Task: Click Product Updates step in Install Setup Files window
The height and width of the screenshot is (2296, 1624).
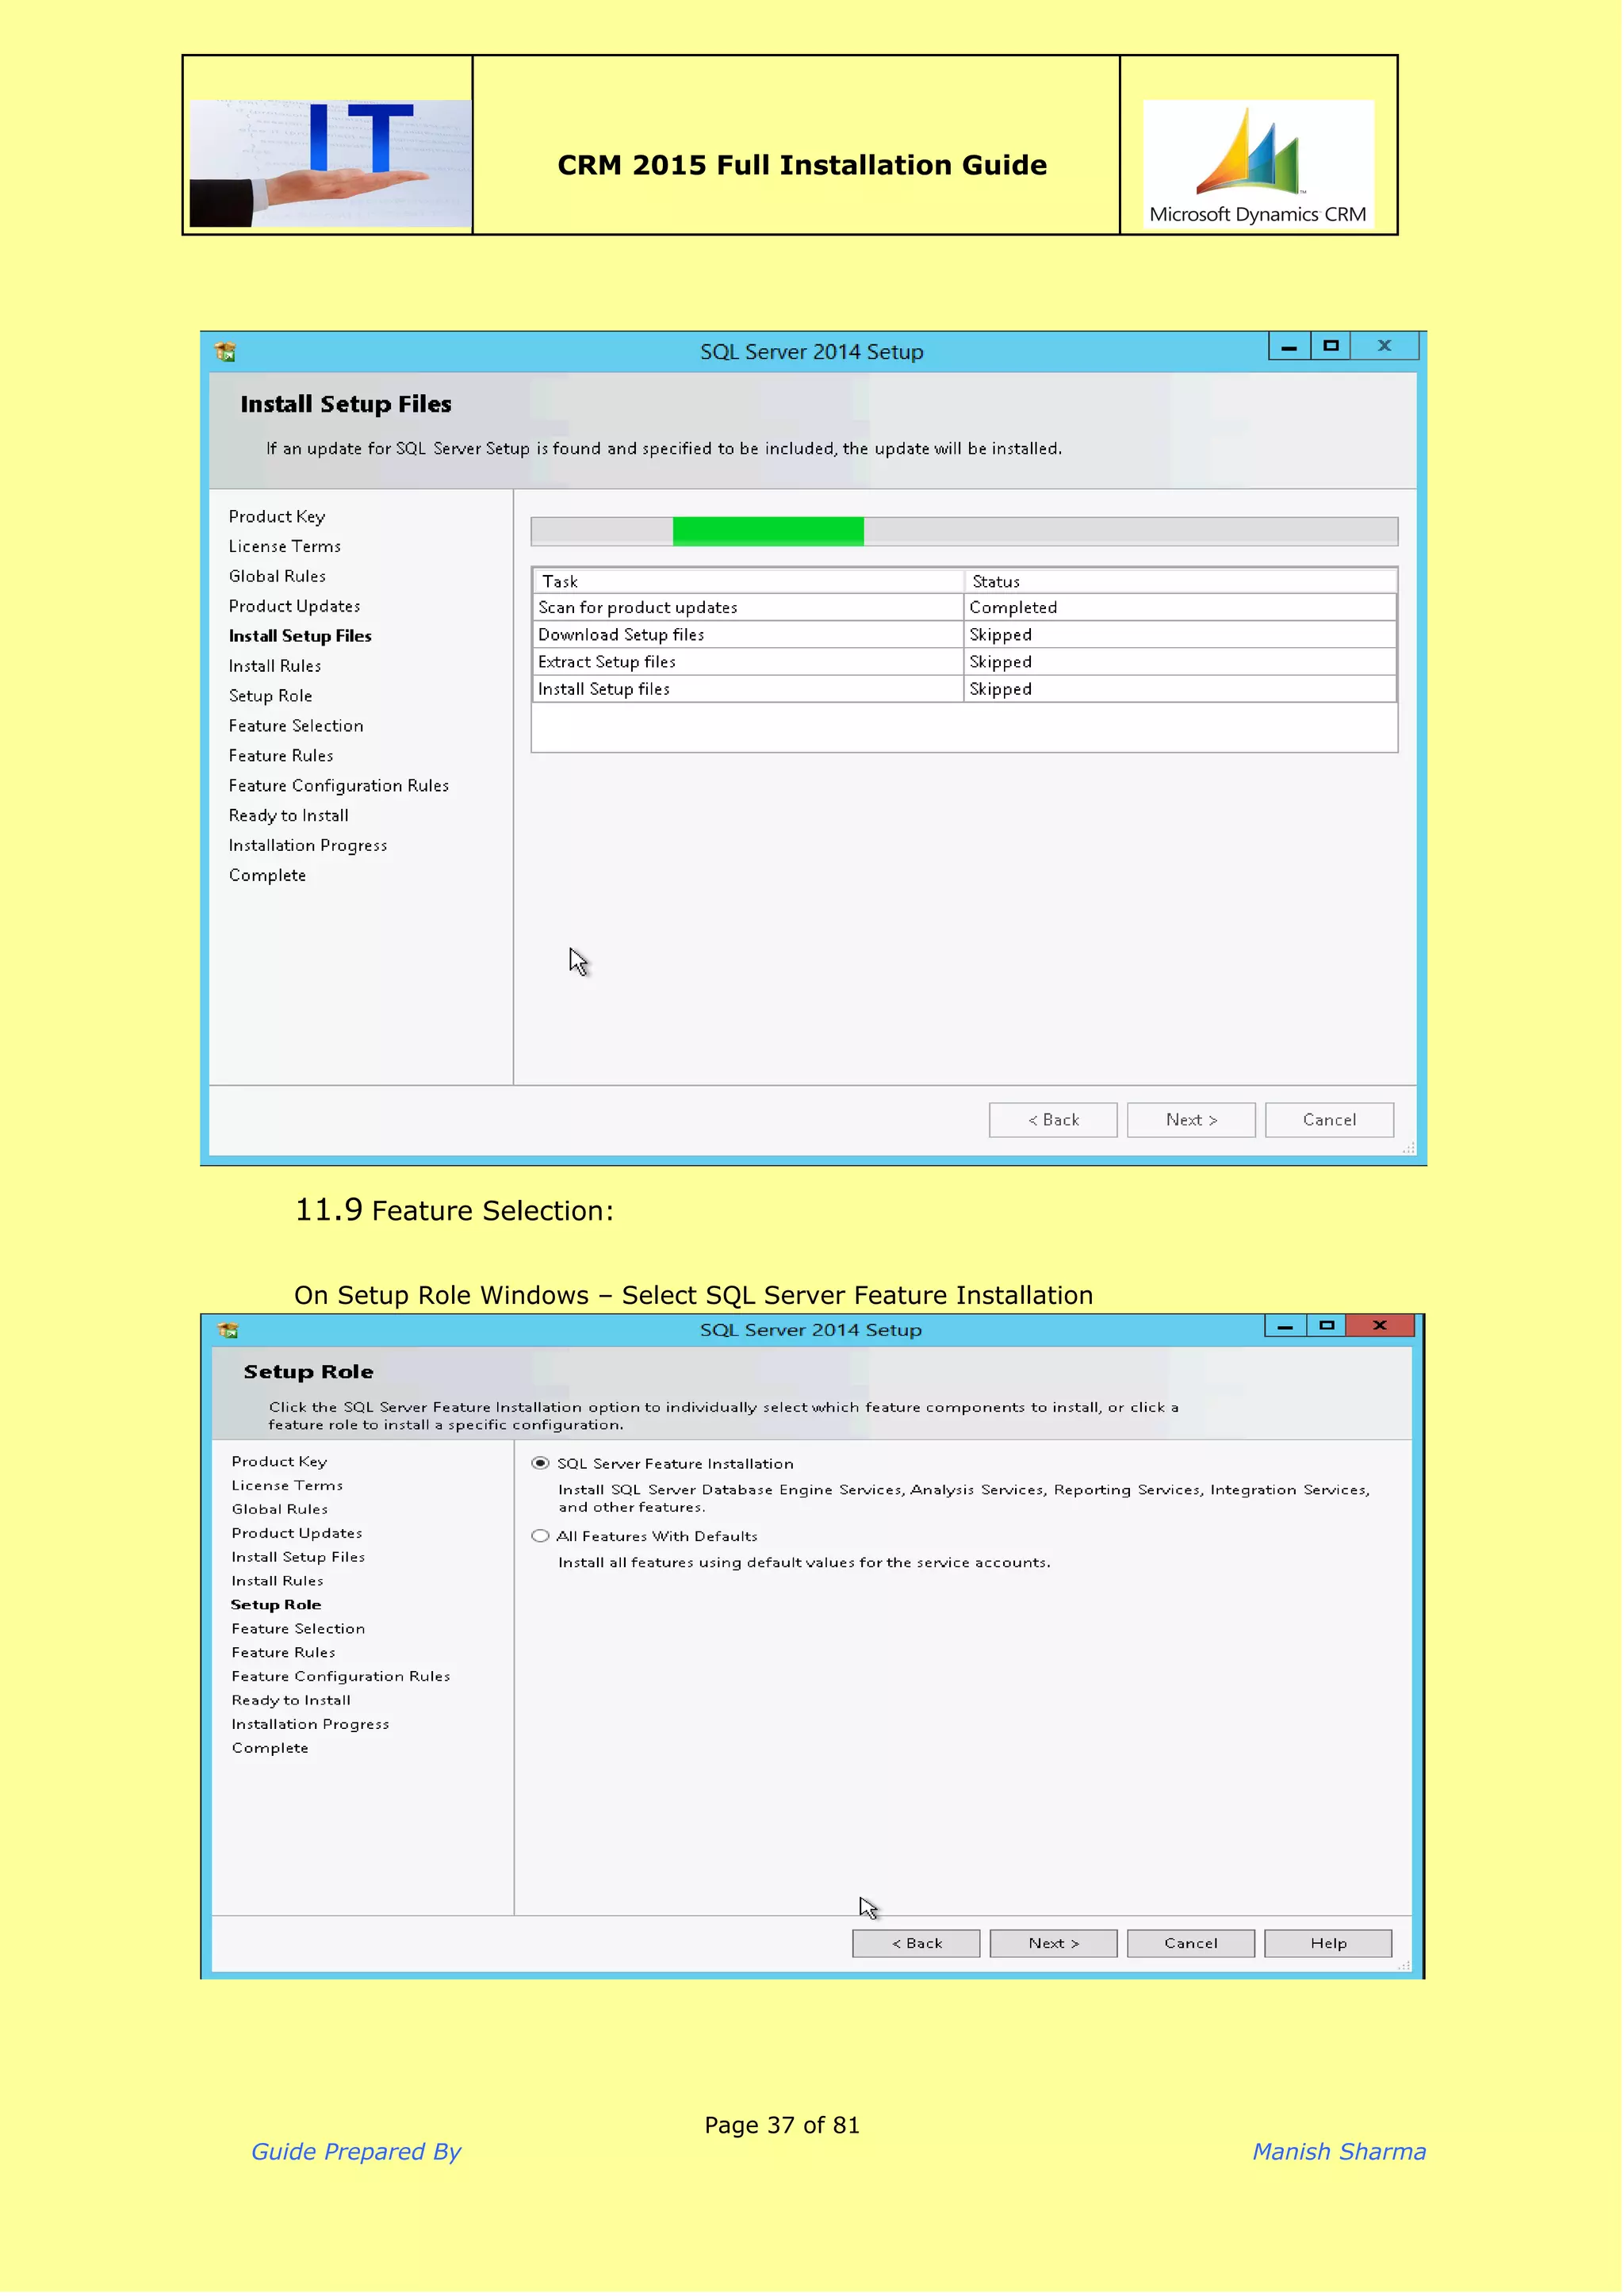Action: click(x=295, y=607)
